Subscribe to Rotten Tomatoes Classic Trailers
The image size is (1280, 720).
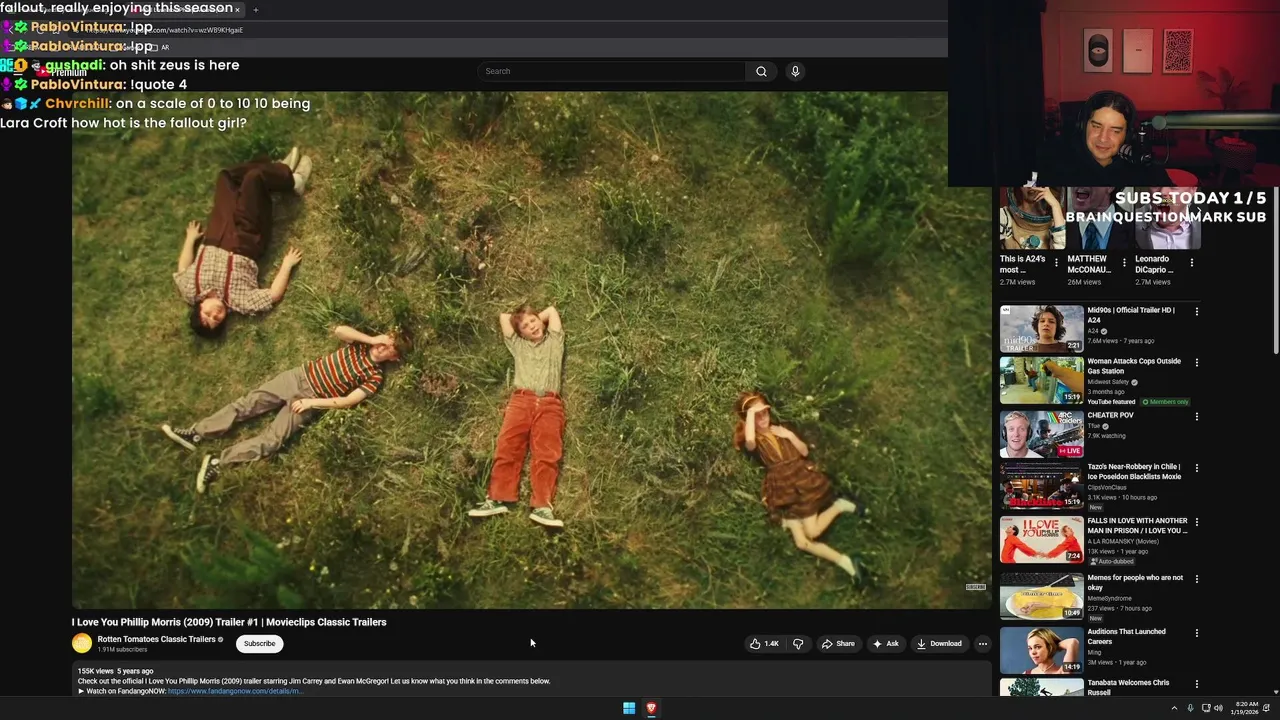click(x=259, y=644)
